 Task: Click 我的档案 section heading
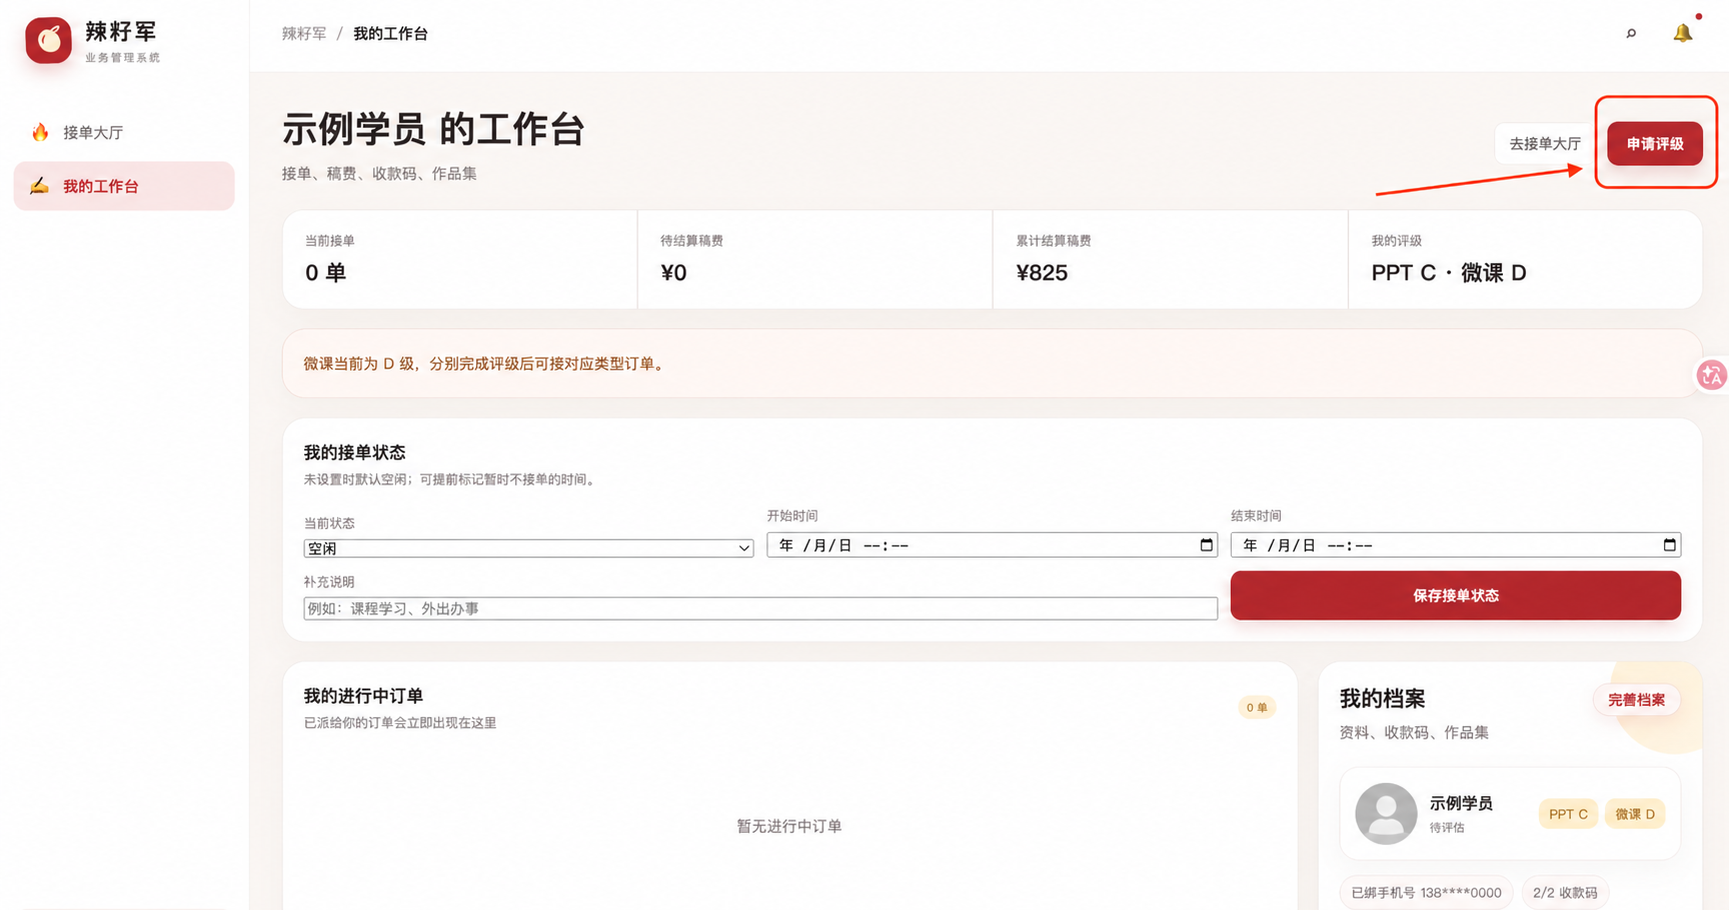[1382, 699]
